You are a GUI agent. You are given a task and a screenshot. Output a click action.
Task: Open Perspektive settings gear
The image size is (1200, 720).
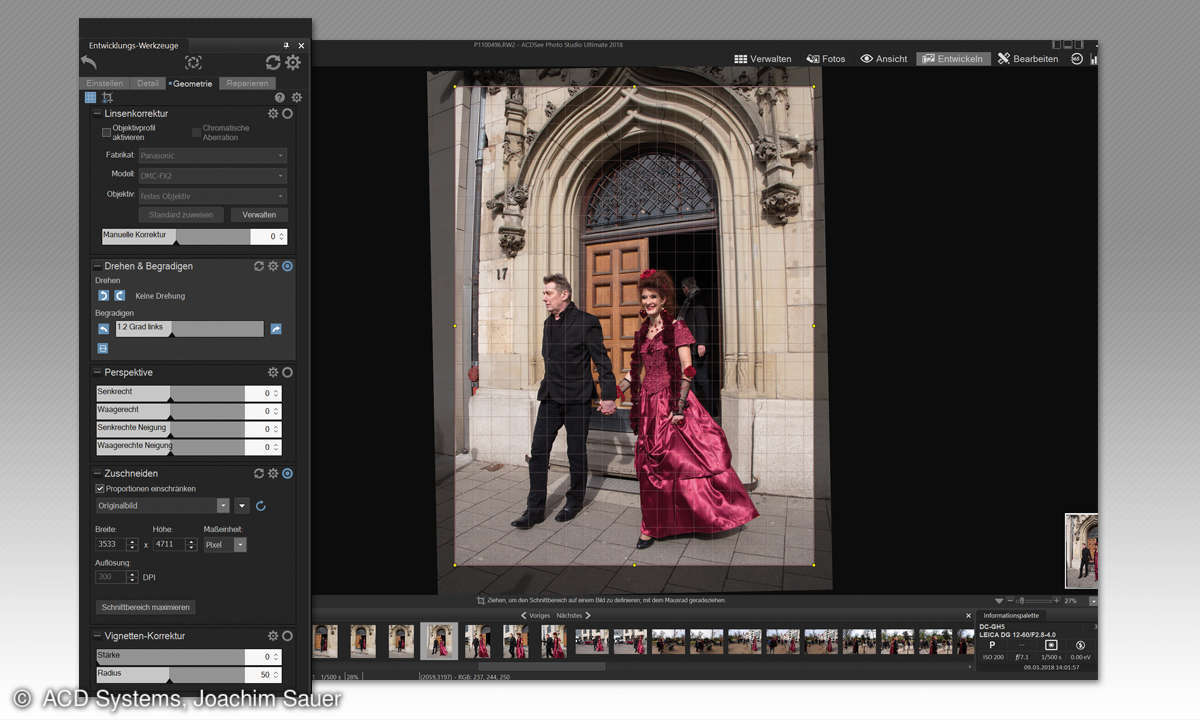point(273,372)
